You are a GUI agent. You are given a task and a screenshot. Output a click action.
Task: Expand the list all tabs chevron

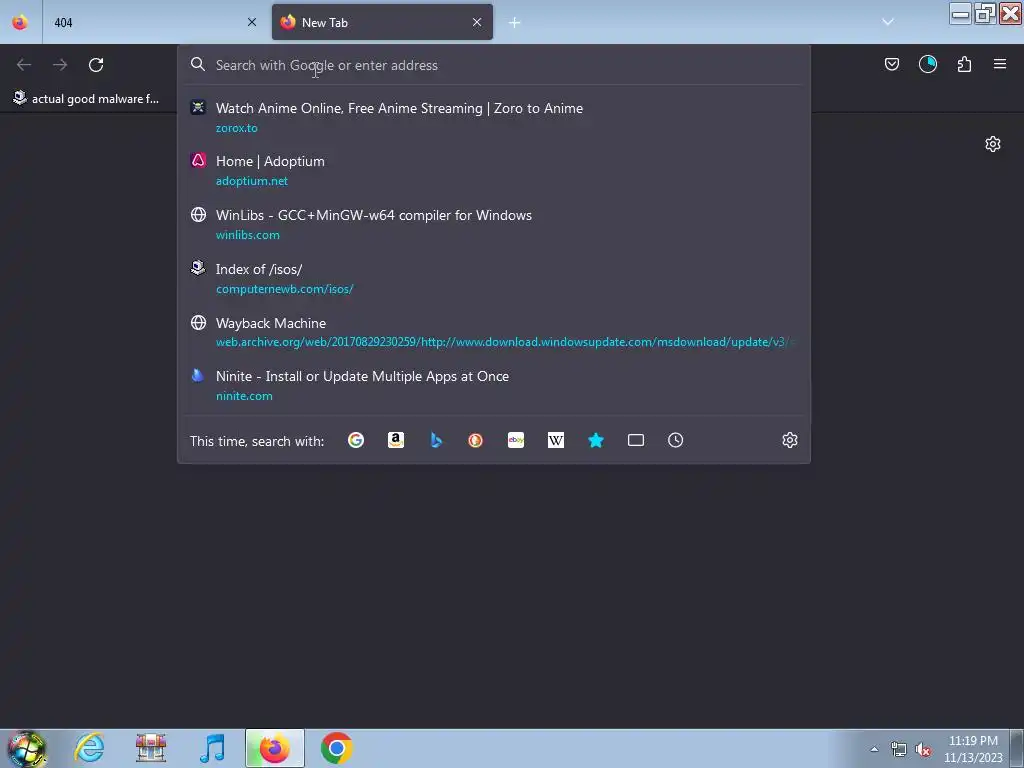[888, 22]
